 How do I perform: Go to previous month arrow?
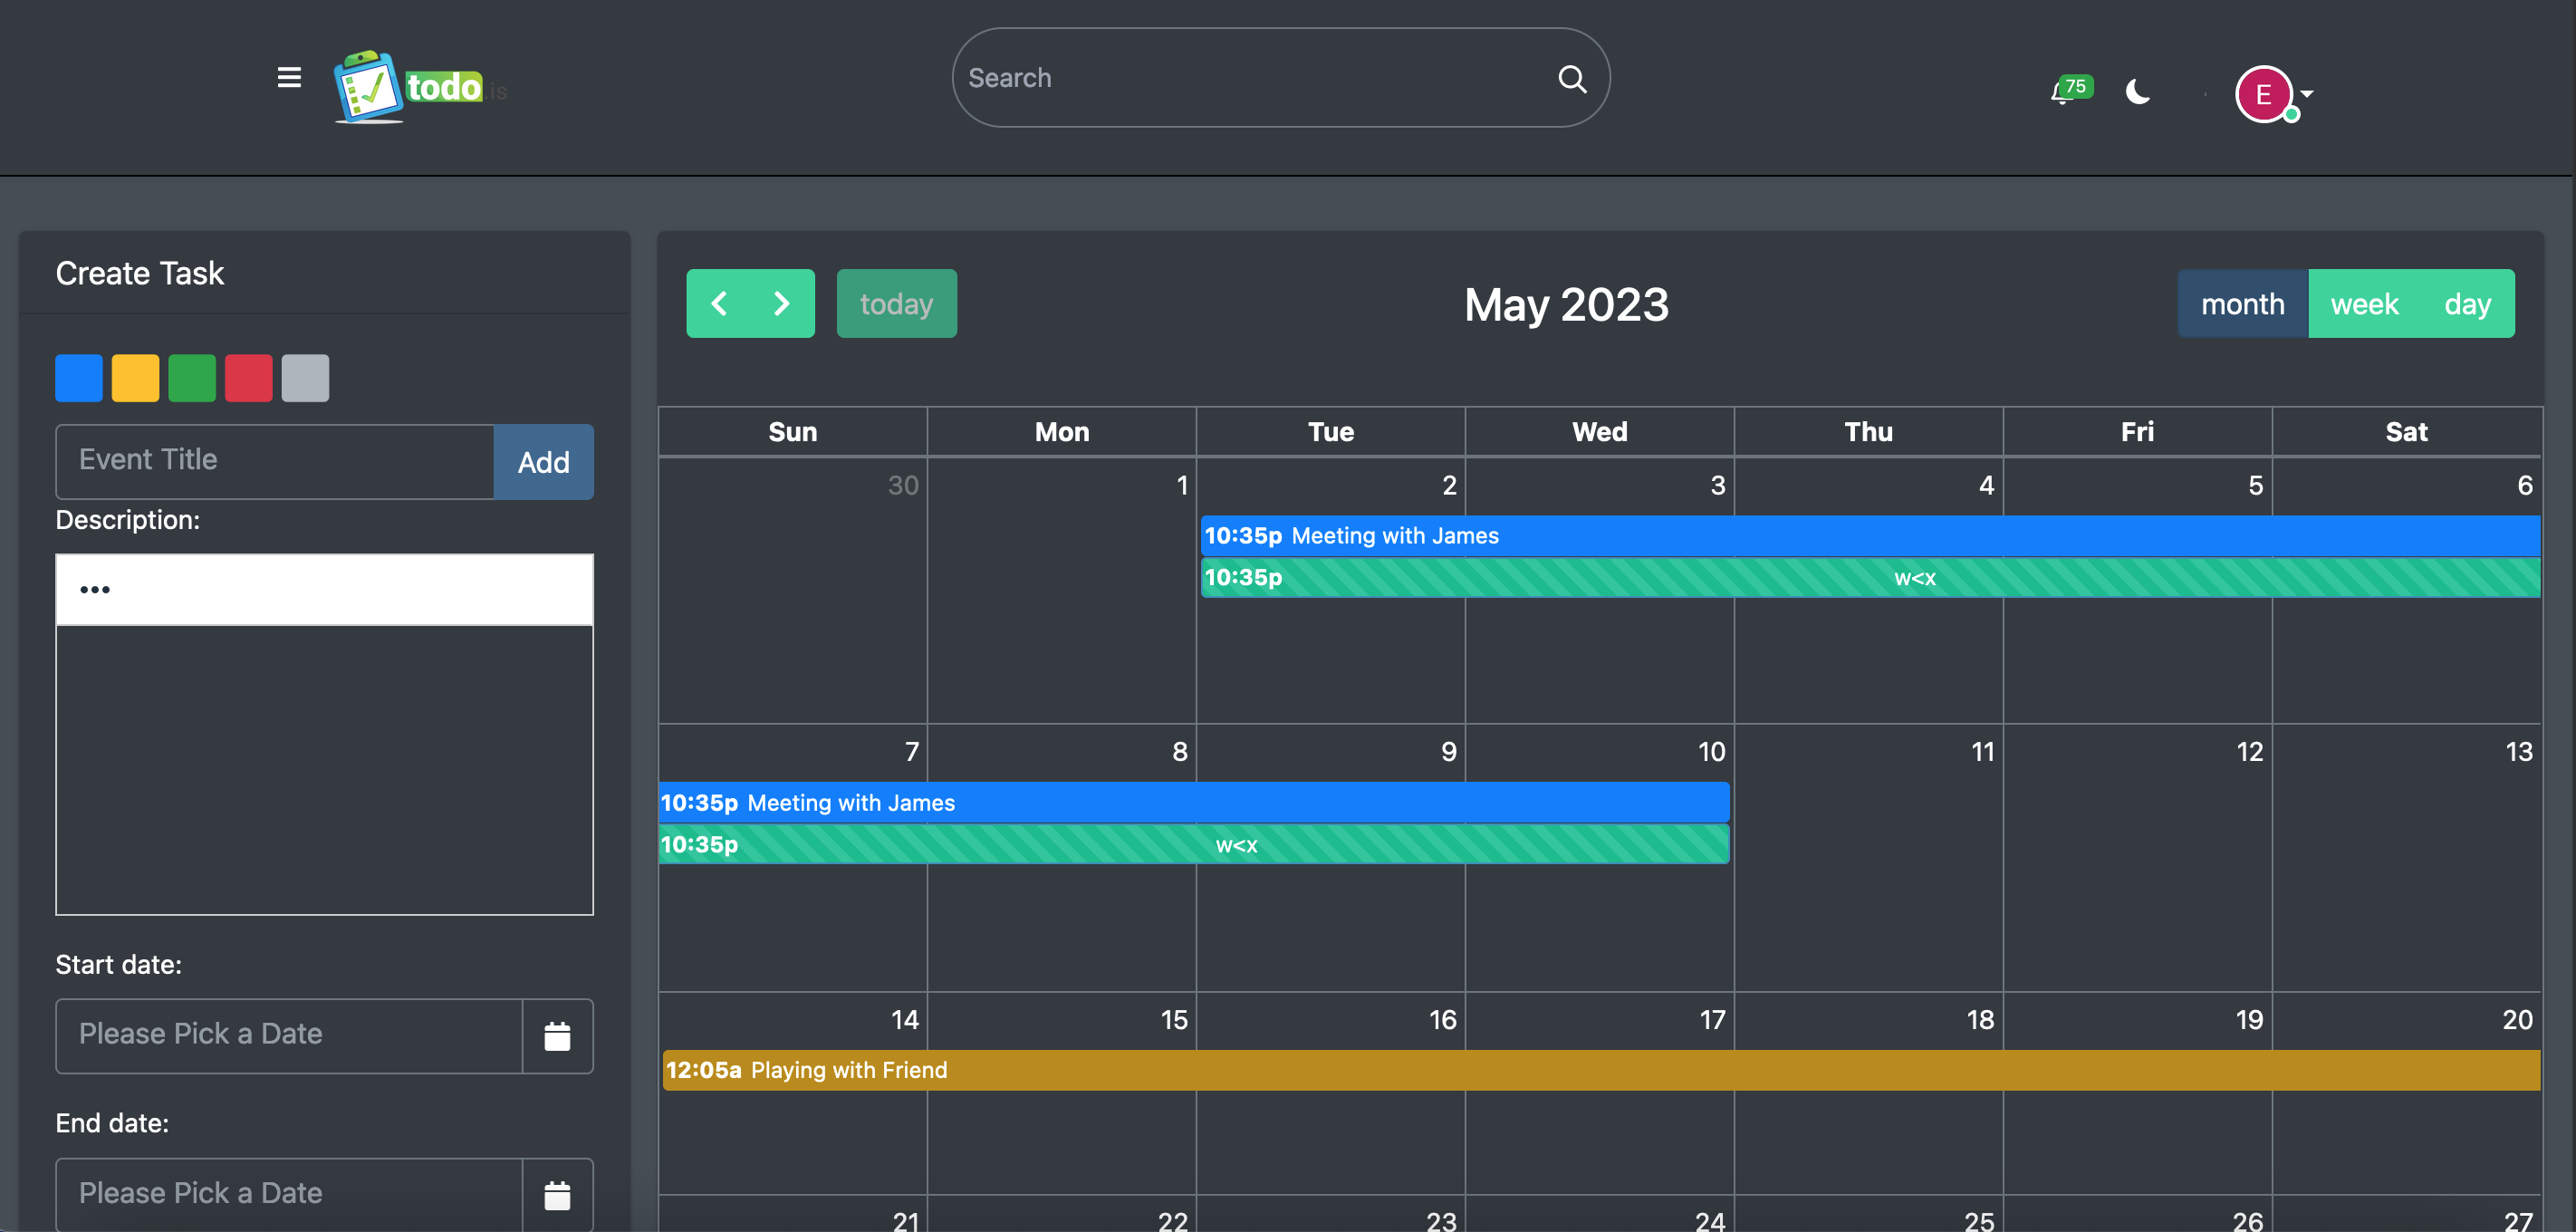[719, 304]
